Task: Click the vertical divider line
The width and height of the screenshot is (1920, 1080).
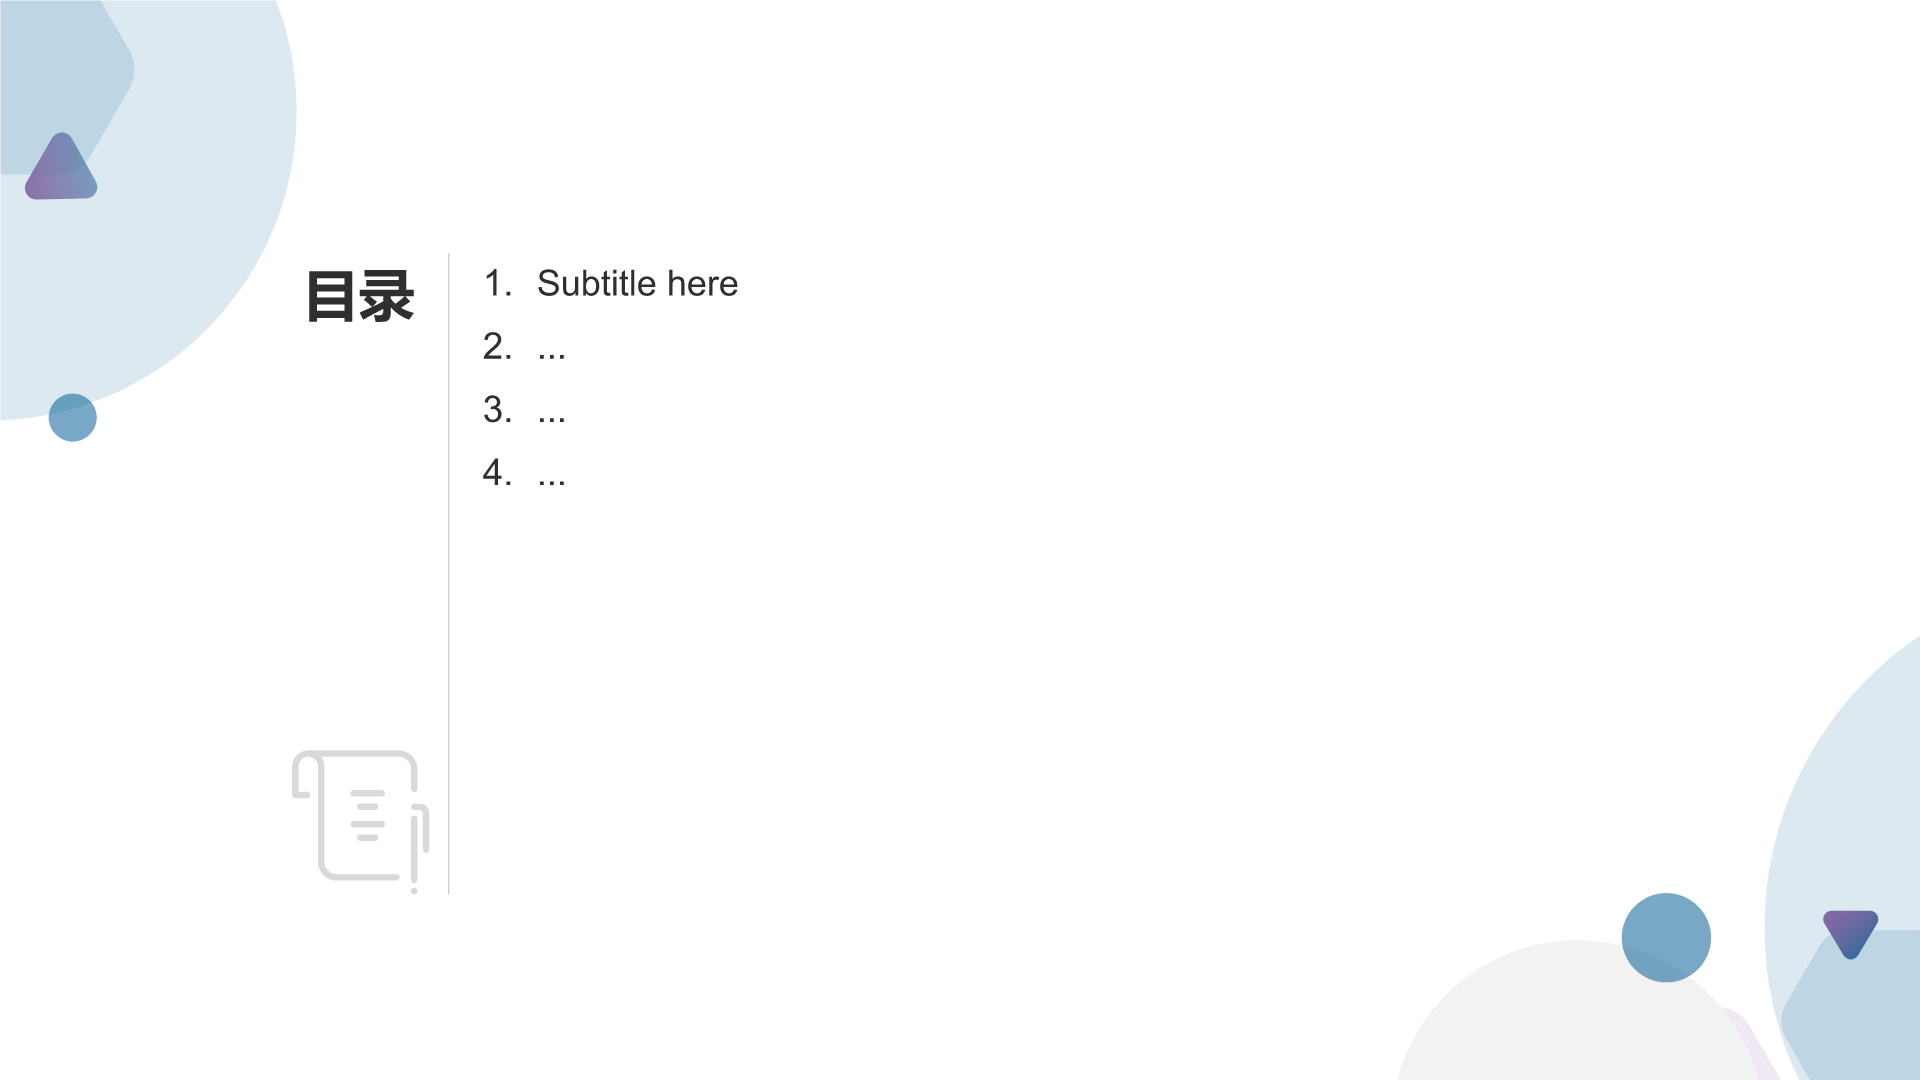Action: point(449,573)
